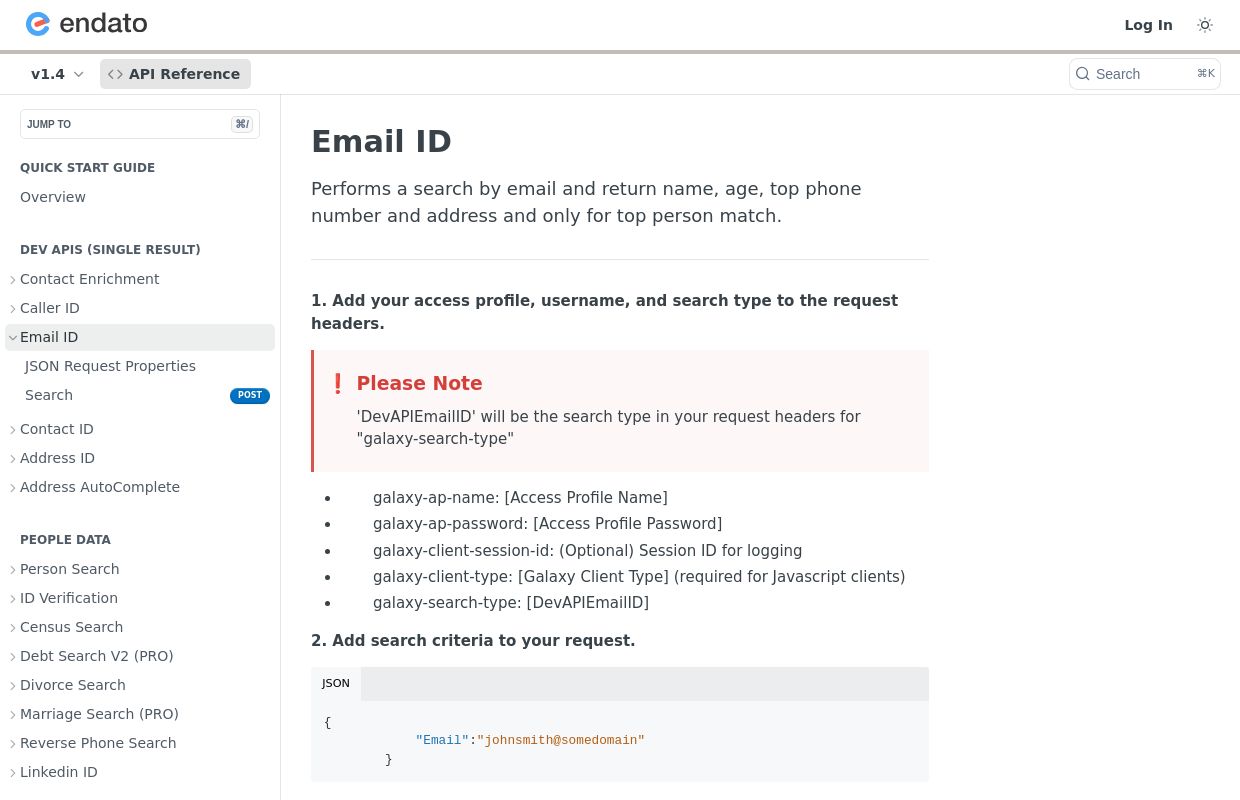Click the endato logo
The height and width of the screenshot is (800, 1240).
pyautogui.click(x=87, y=24)
